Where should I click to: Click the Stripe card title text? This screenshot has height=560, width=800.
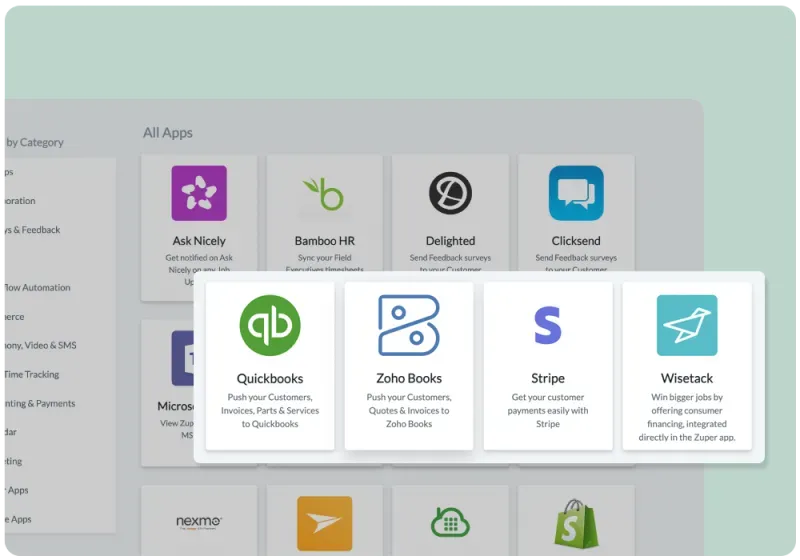click(x=548, y=378)
